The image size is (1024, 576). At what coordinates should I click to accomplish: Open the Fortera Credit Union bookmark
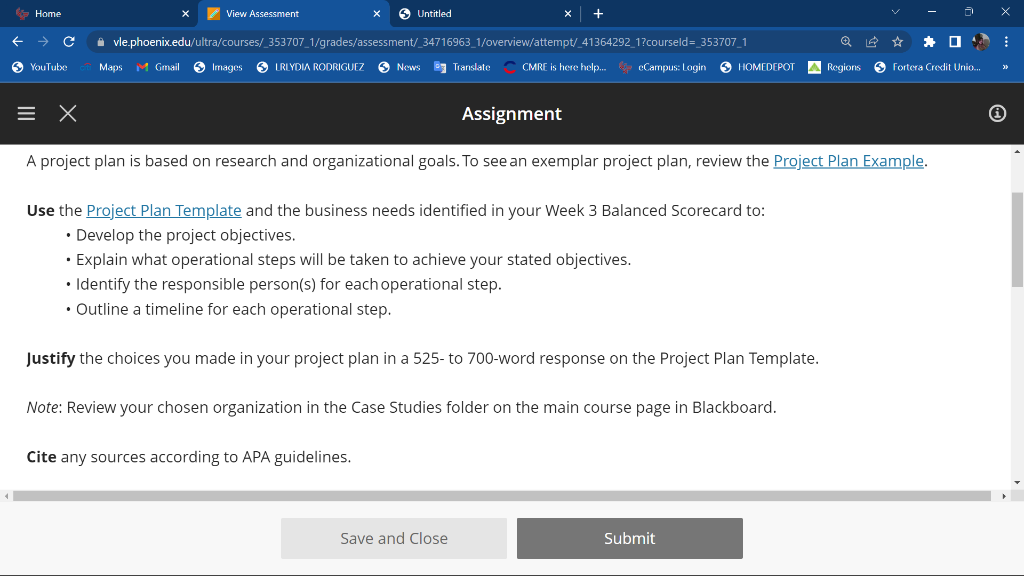(927, 67)
